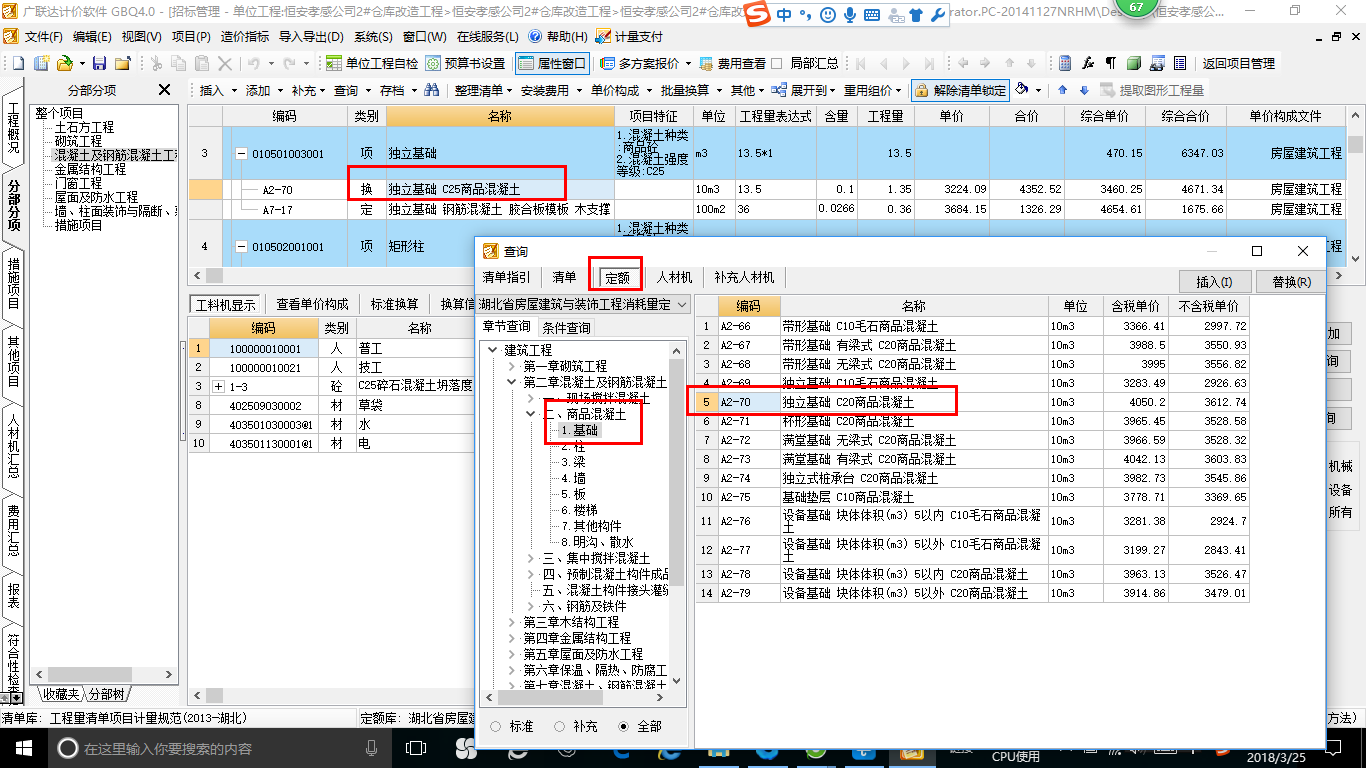Click Sogou IME microphone voice icon
Screen dimensions: 1366x768
pos(850,15)
